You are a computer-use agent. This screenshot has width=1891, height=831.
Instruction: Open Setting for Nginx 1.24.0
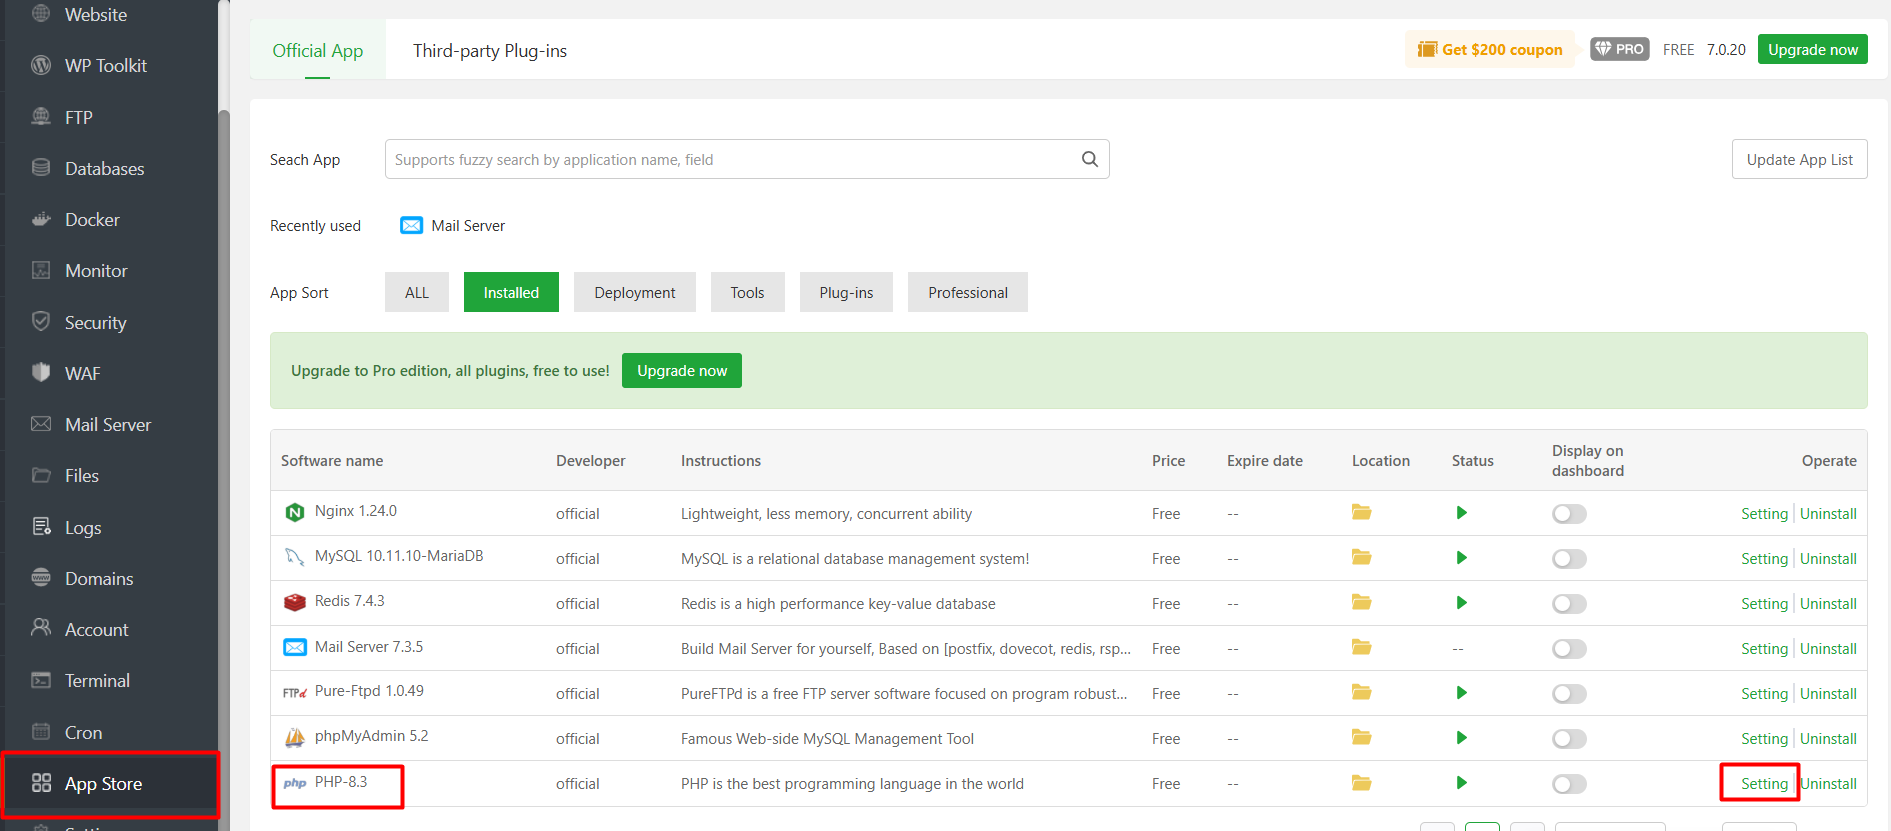[1764, 514]
